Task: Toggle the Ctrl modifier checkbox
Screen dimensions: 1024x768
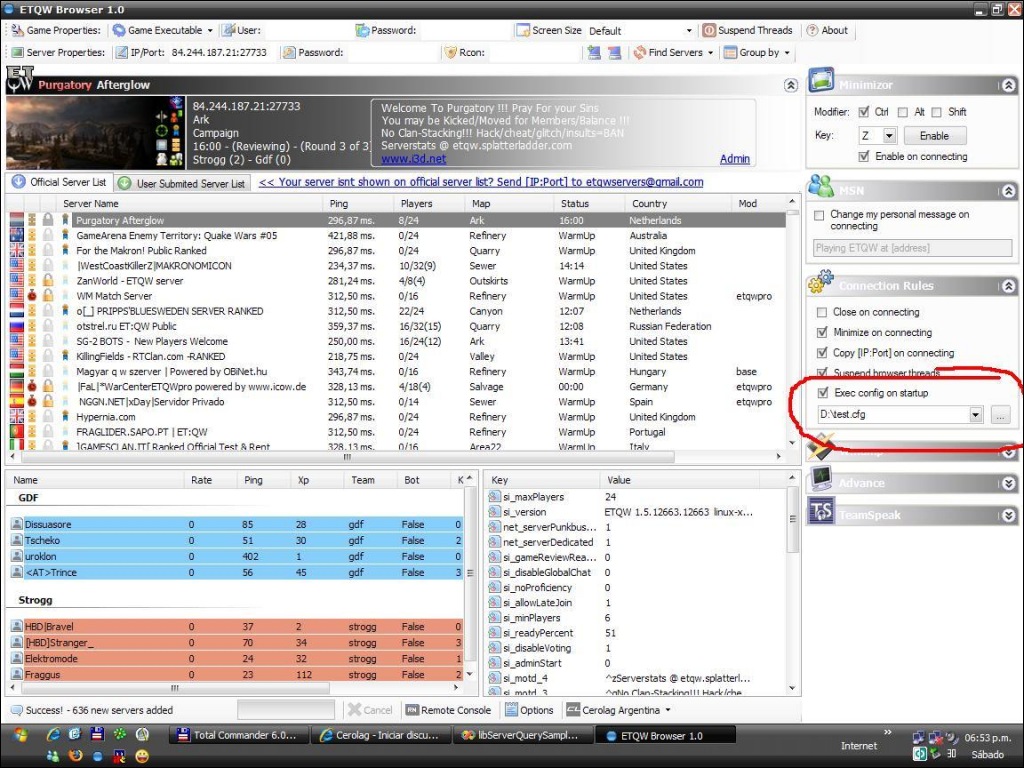Action: [x=864, y=112]
